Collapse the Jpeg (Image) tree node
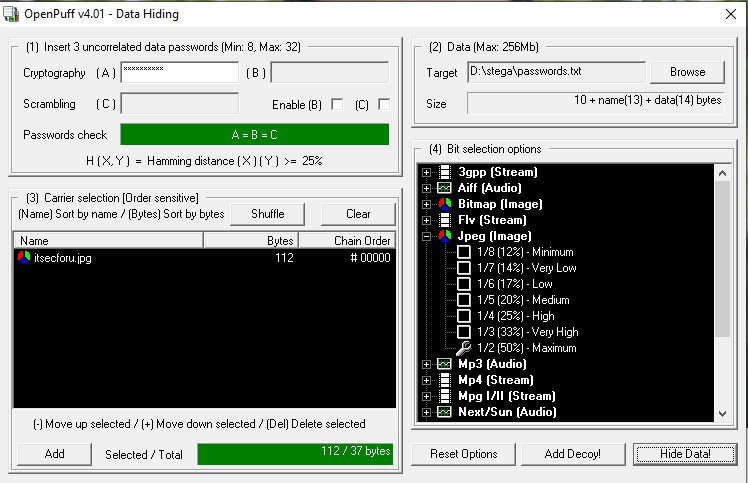Viewport: 748px width, 483px height. (x=427, y=236)
